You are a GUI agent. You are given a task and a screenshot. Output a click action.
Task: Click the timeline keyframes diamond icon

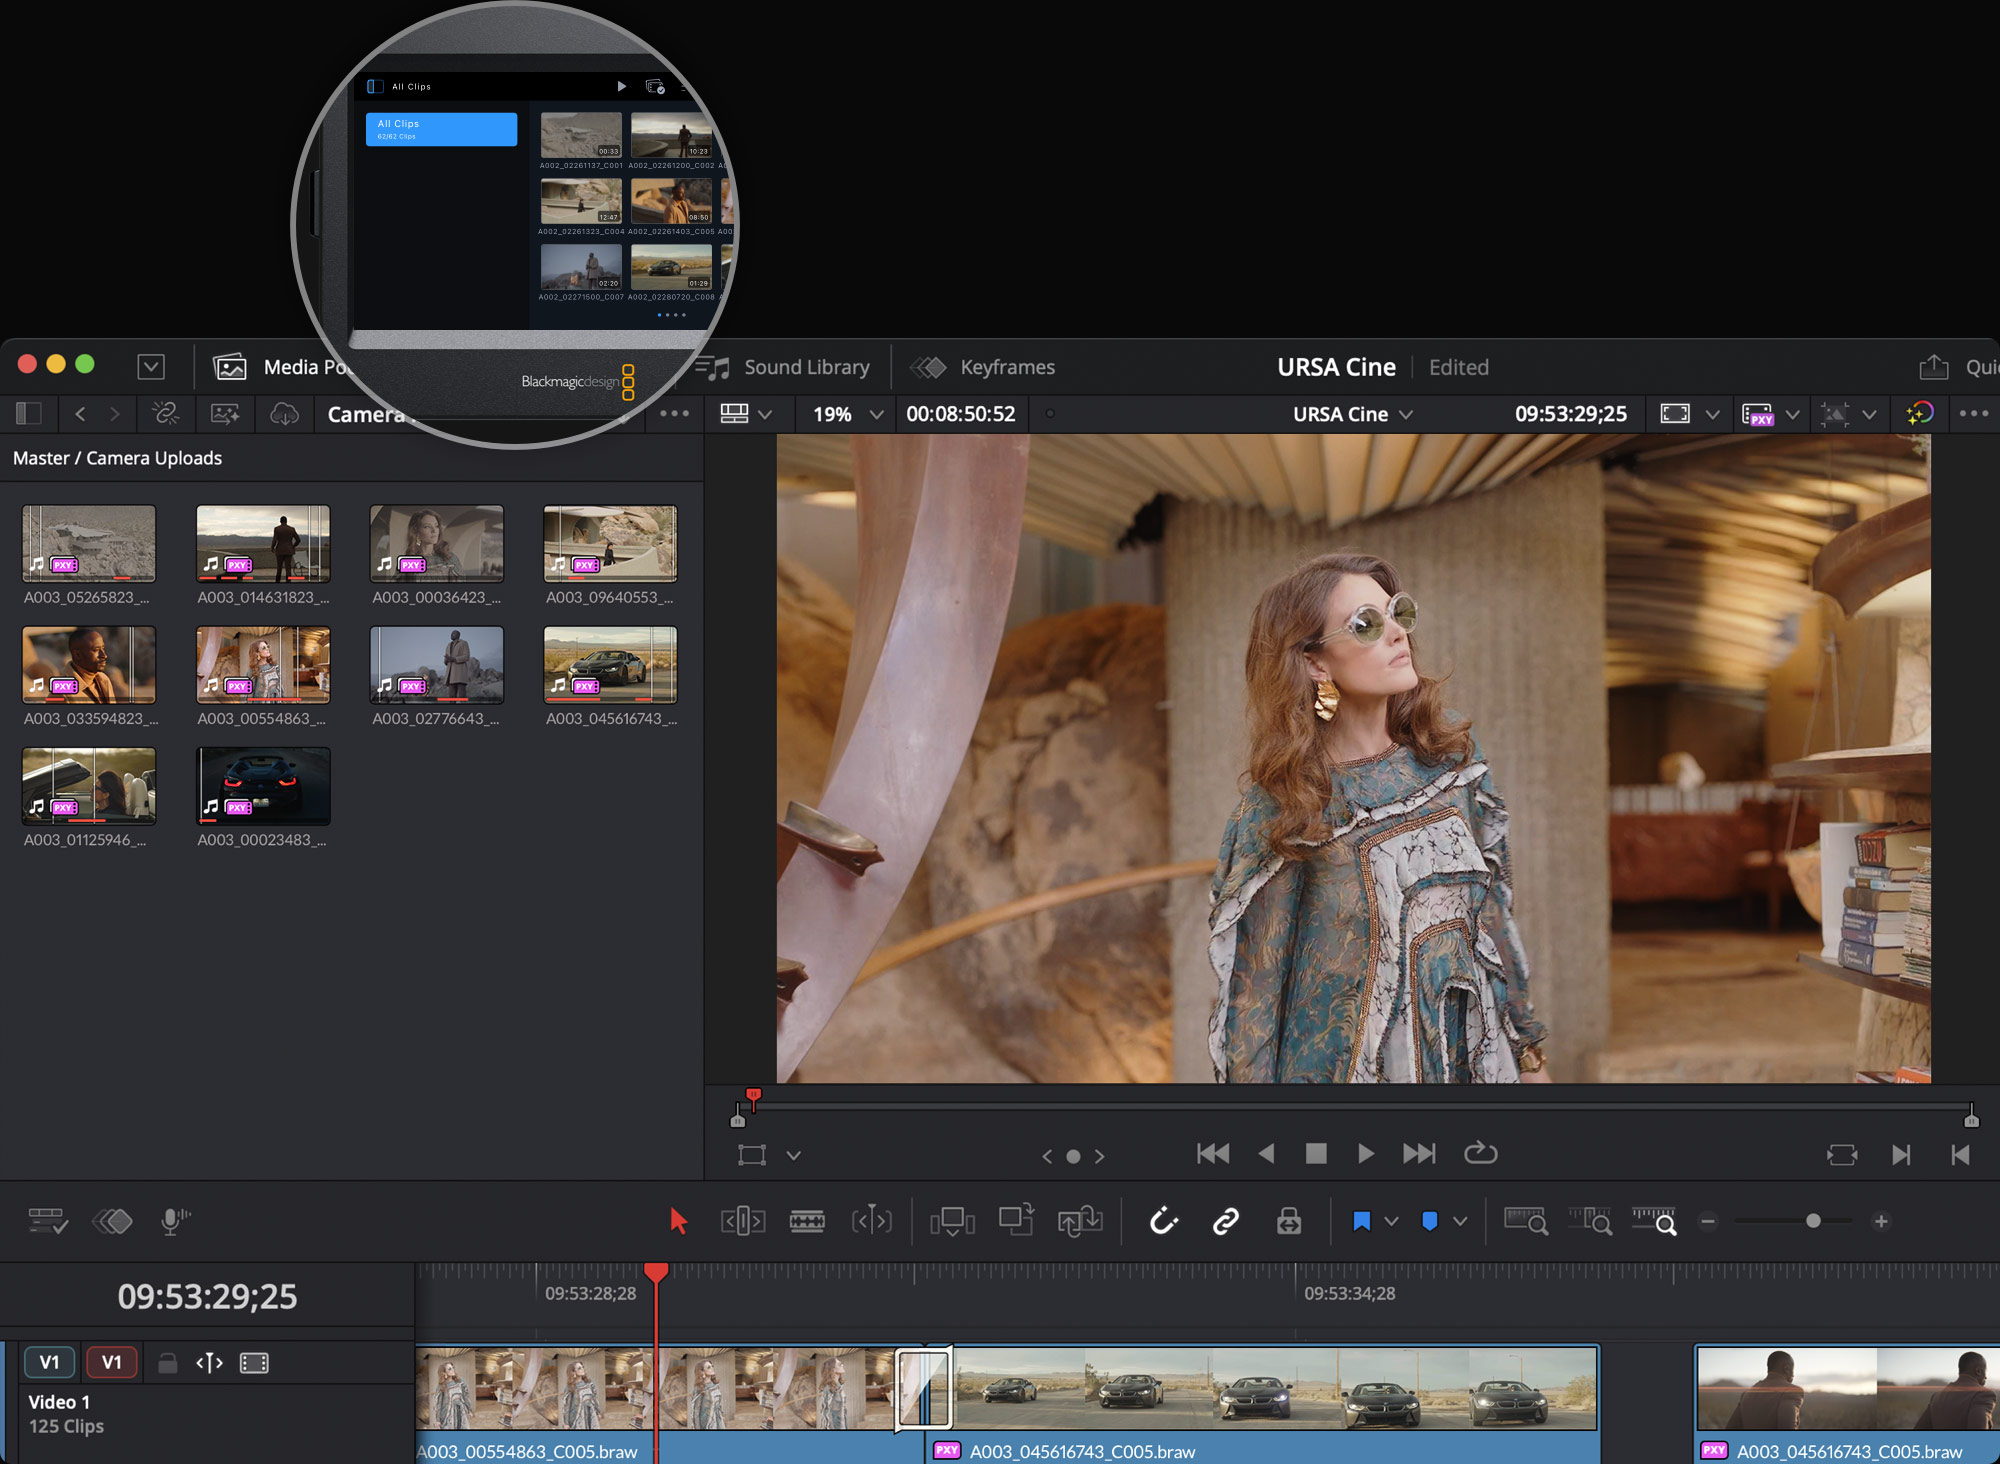(112, 1221)
